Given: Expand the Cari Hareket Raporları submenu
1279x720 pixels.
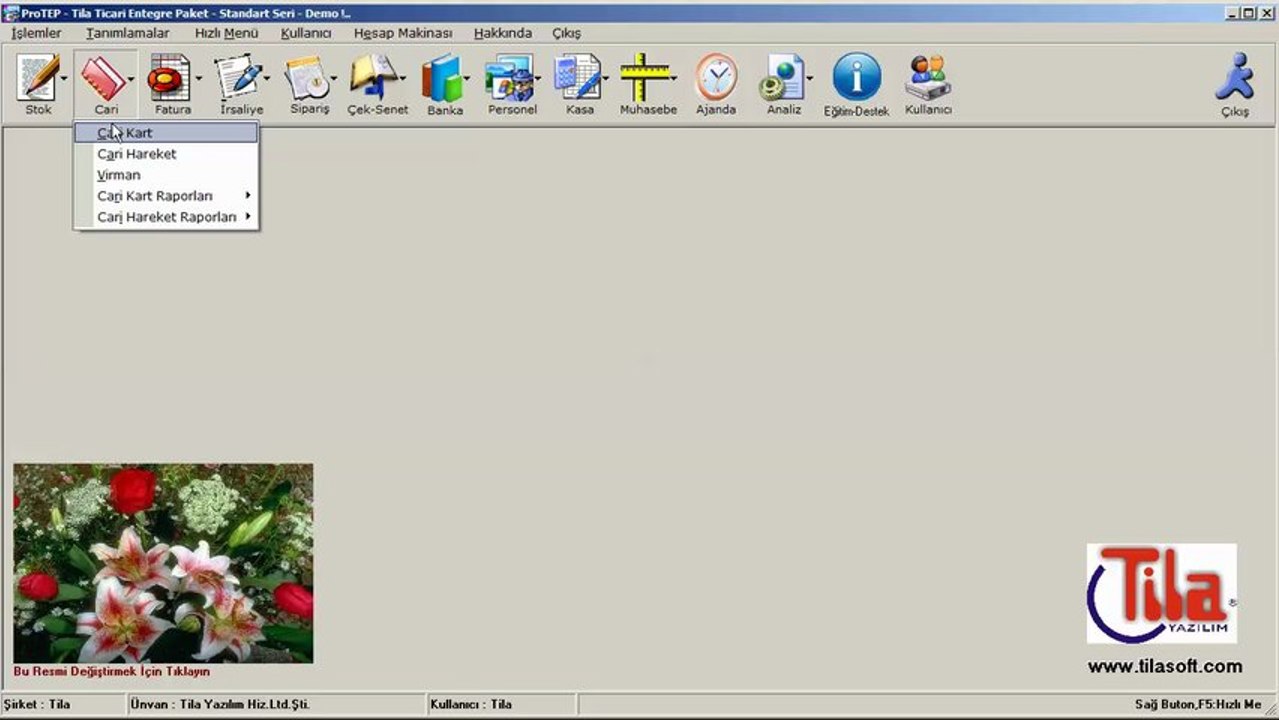Looking at the screenshot, I should [166, 217].
